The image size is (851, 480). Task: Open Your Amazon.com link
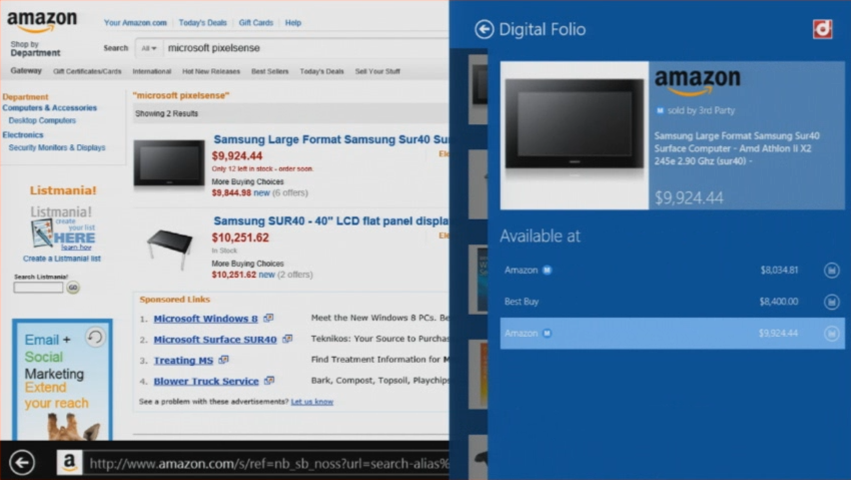tap(135, 23)
